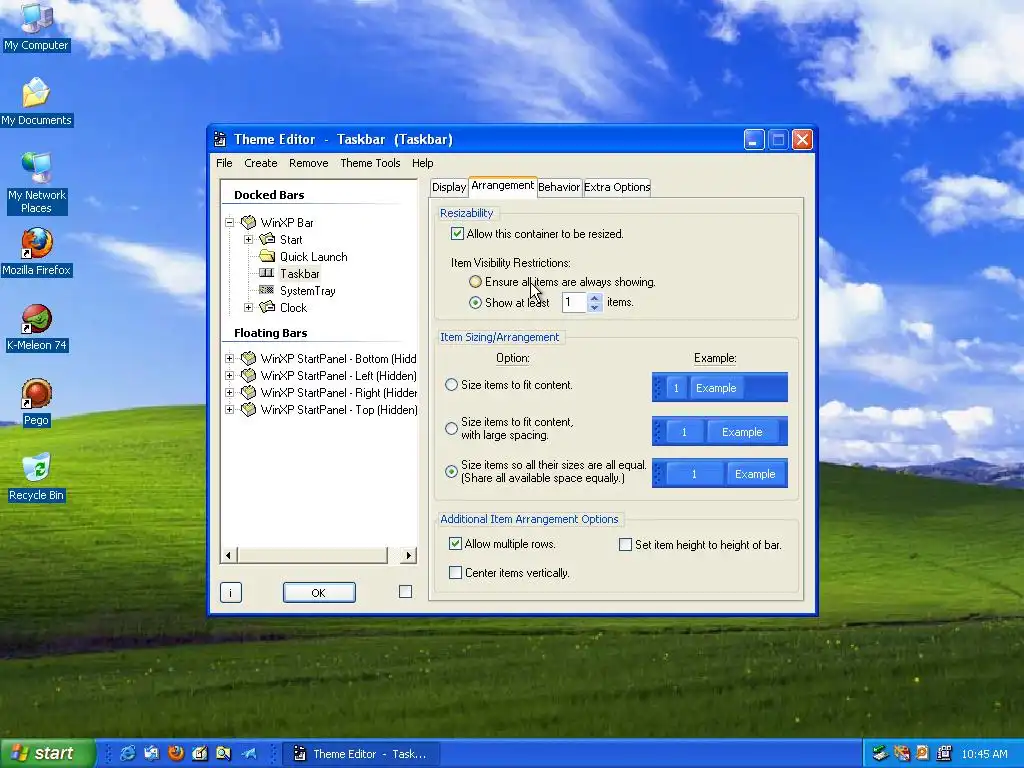The image size is (1024, 768).
Task: Open the Remove menu
Action: pyautogui.click(x=308, y=163)
